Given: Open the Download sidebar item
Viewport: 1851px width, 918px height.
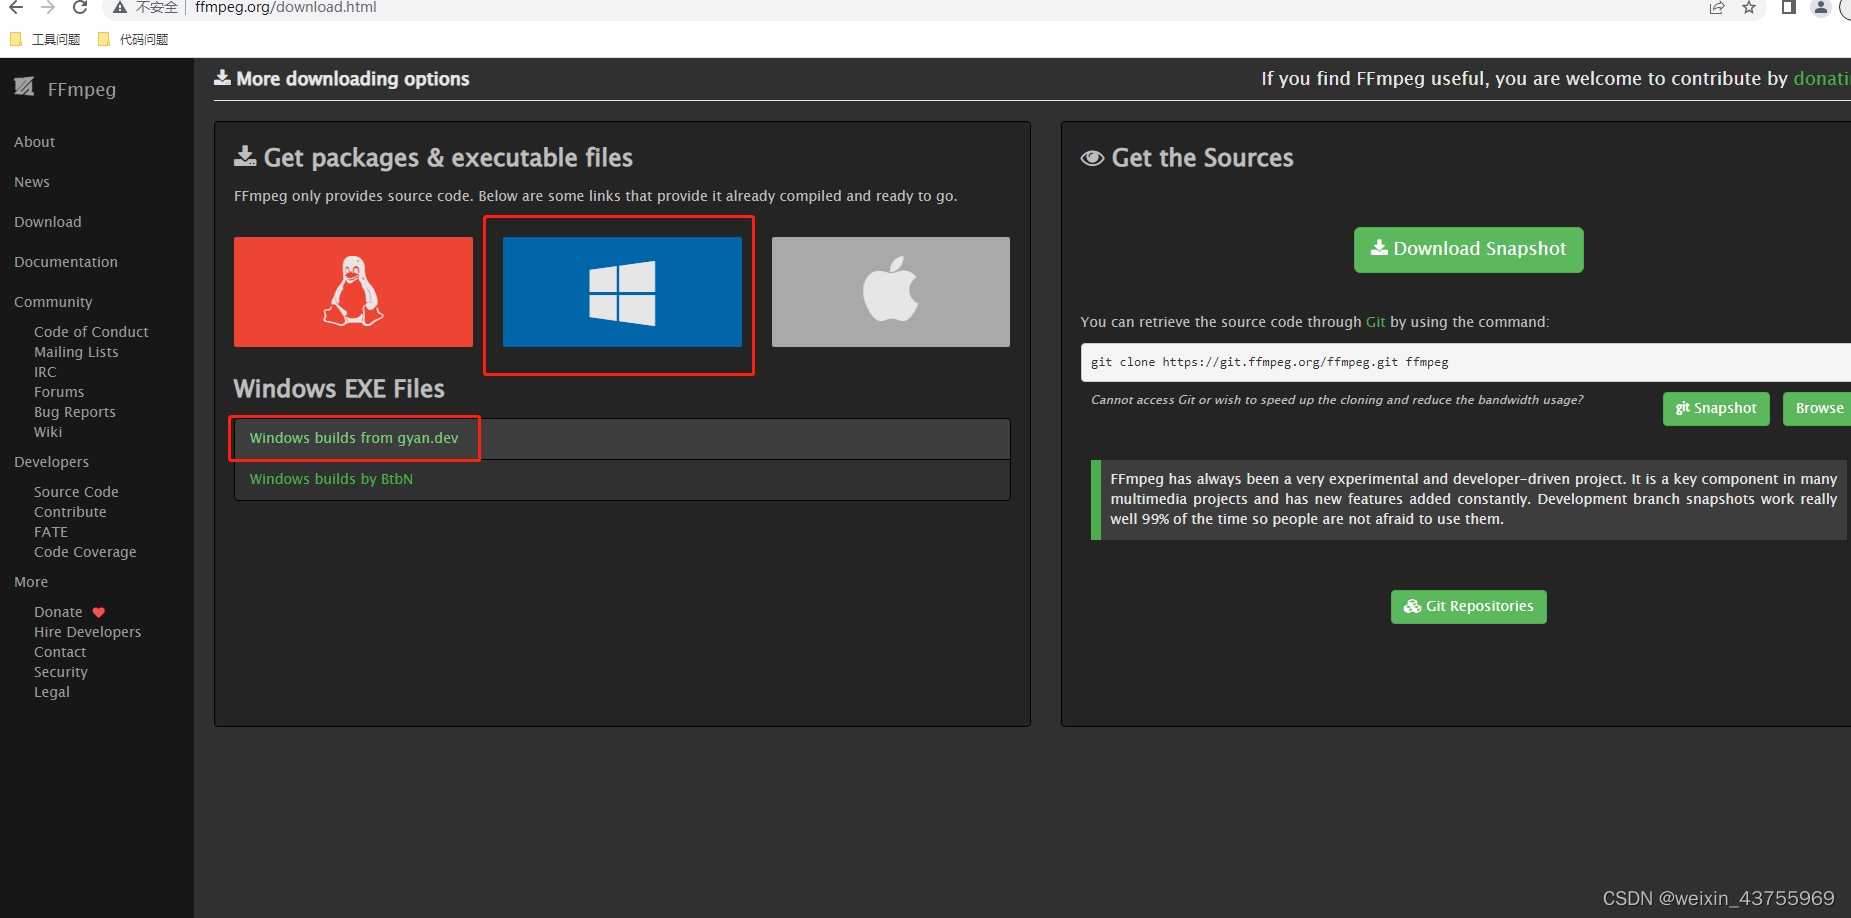Looking at the screenshot, I should point(48,222).
